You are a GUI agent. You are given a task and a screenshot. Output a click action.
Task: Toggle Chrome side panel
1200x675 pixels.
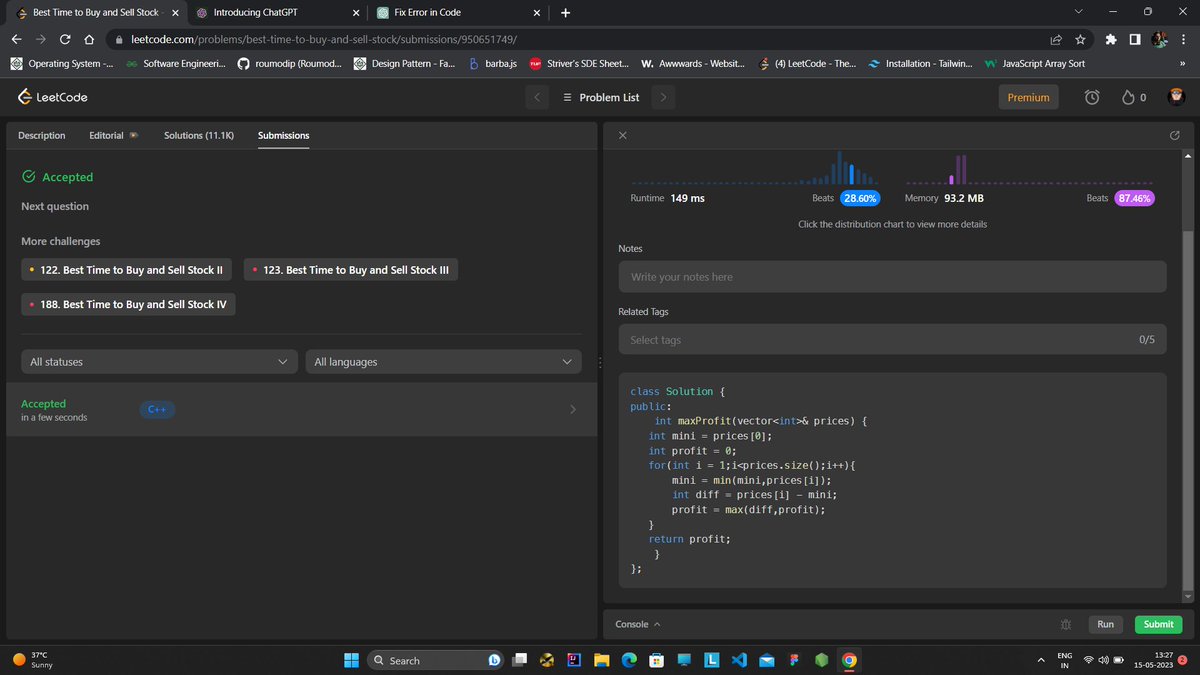coord(1135,40)
